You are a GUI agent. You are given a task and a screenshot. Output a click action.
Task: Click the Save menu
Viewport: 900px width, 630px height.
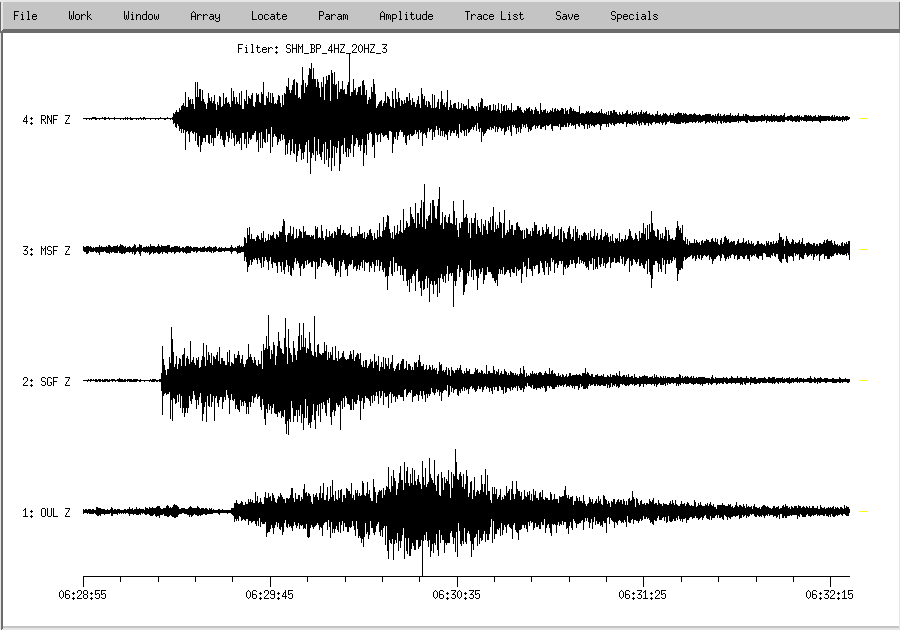pyautogui.click(x=567, y=16)
